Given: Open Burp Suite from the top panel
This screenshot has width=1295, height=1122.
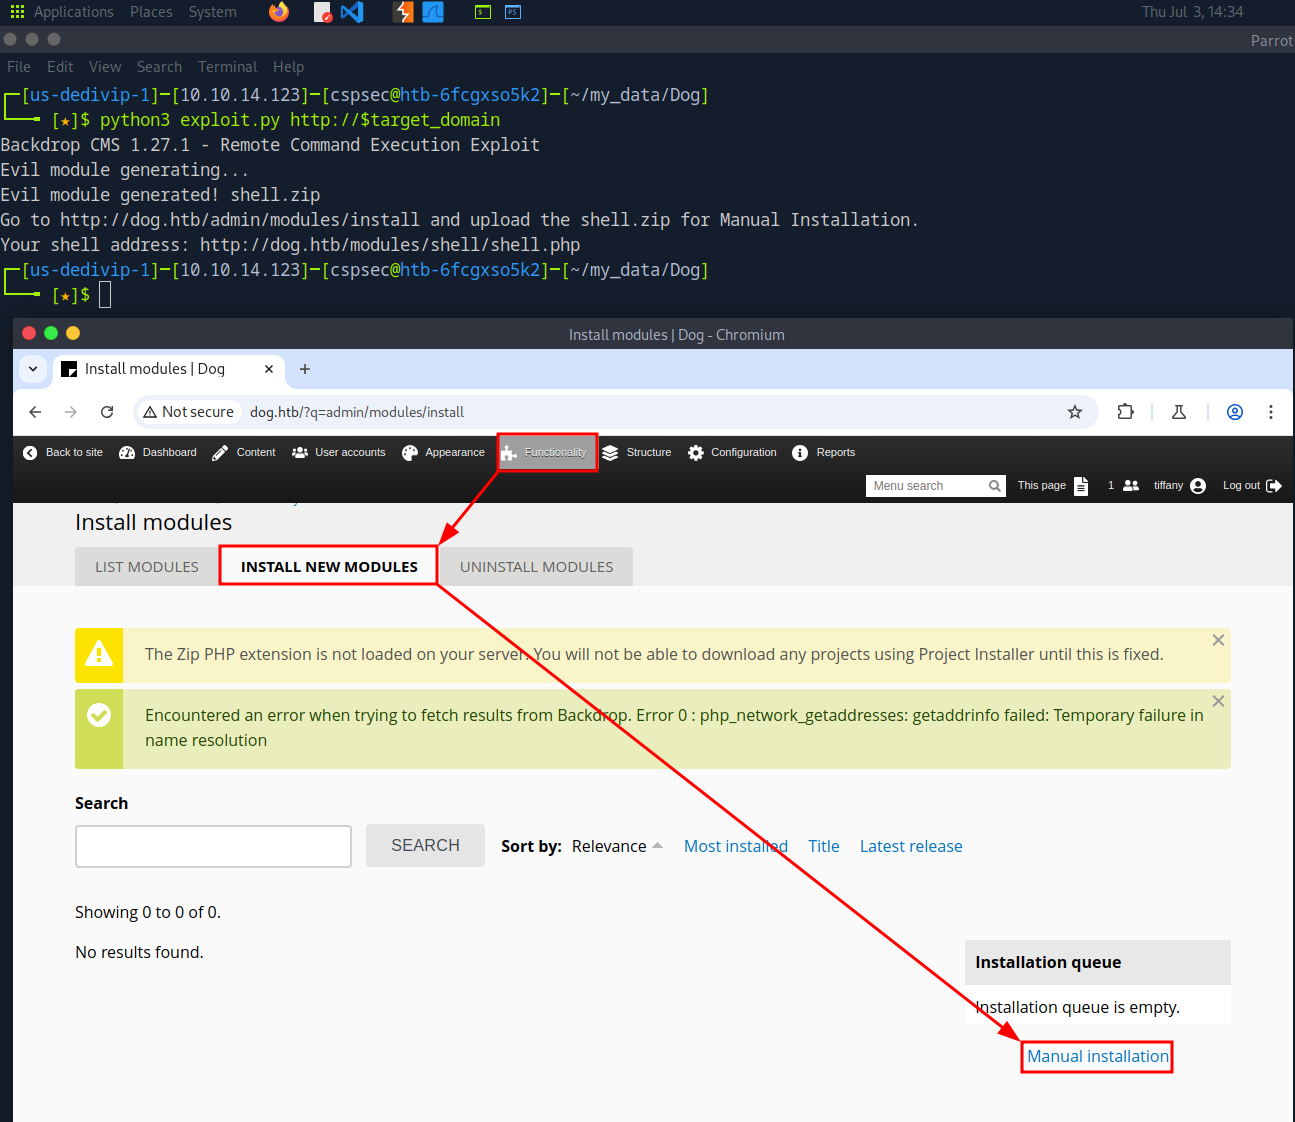Looking at the screenshot, I should (404, 12).
